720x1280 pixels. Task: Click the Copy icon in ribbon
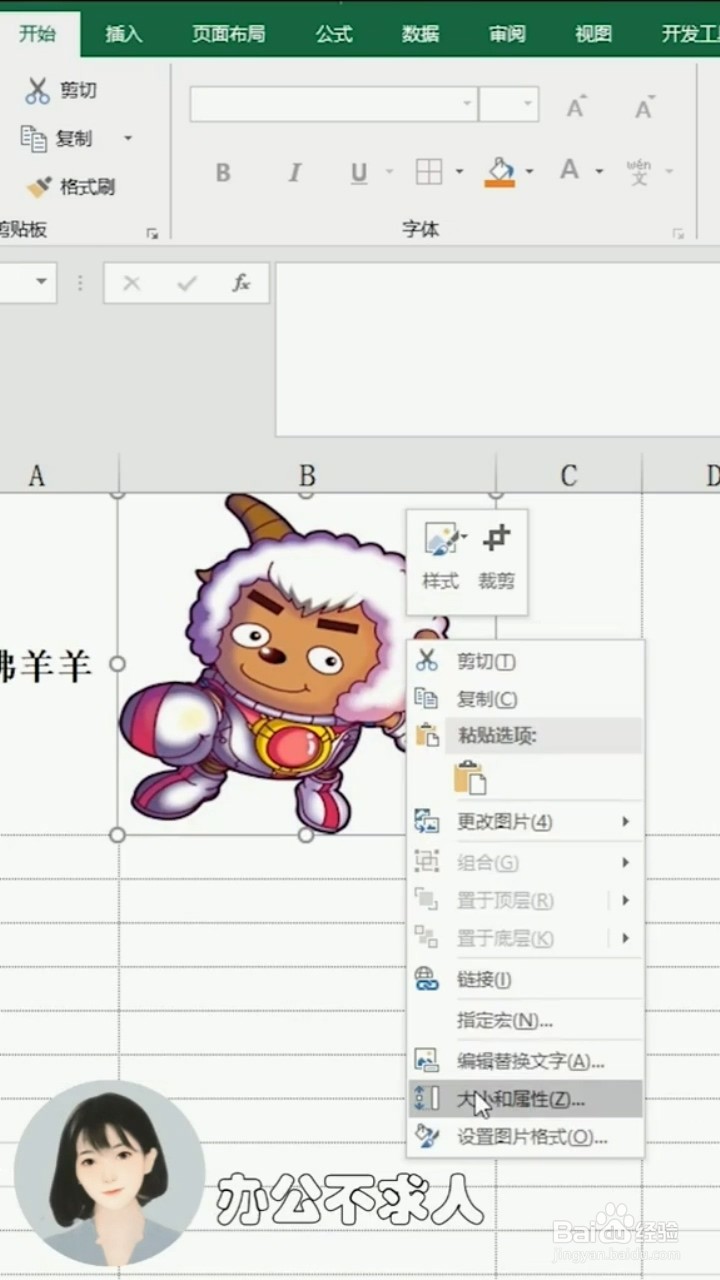pos(34,138)
